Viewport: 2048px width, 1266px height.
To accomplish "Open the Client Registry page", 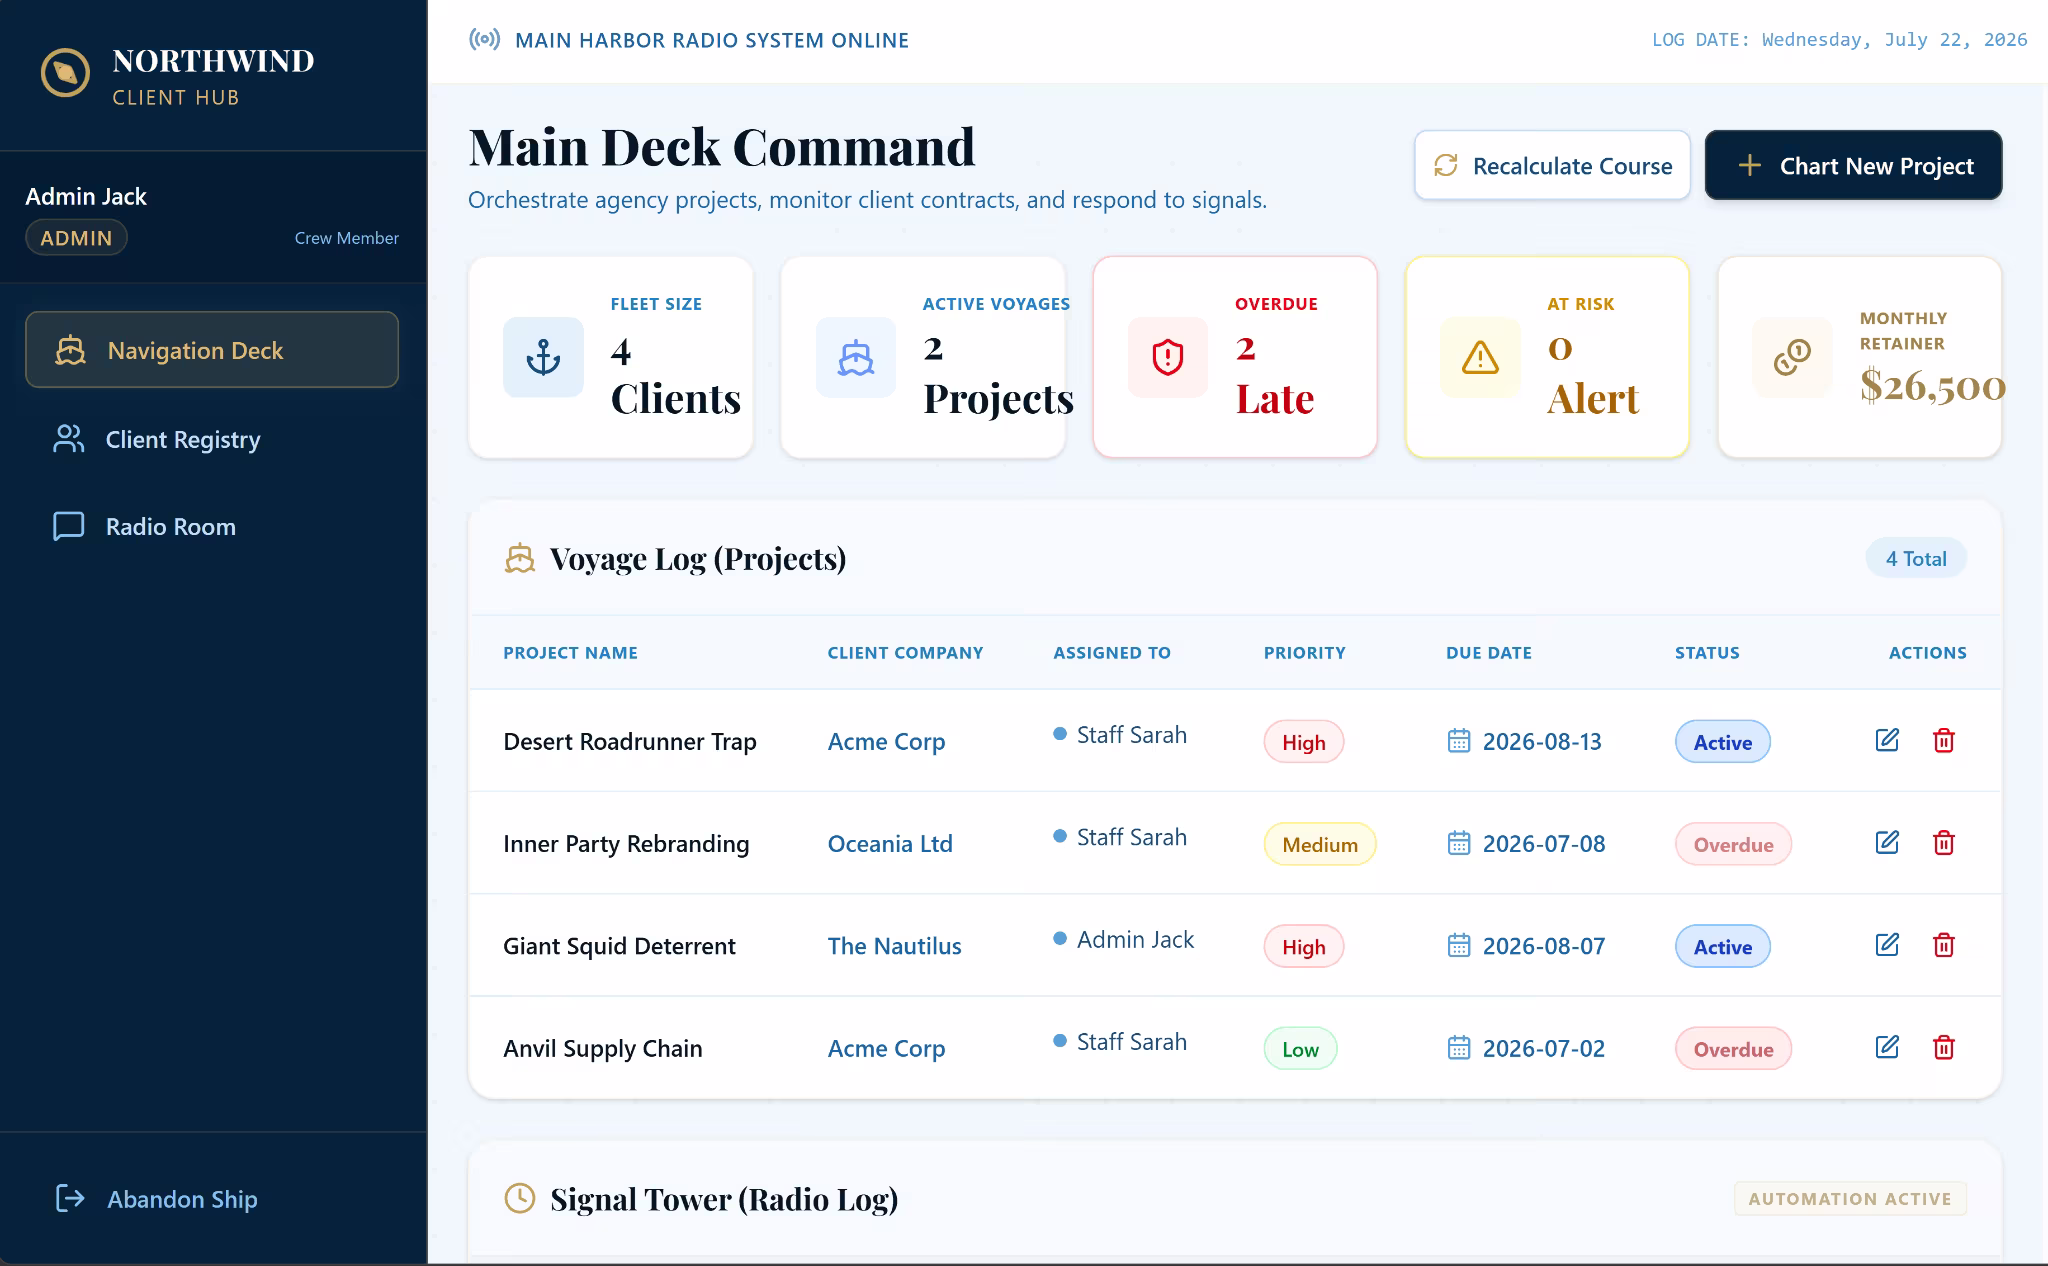I will pos(212,439).
